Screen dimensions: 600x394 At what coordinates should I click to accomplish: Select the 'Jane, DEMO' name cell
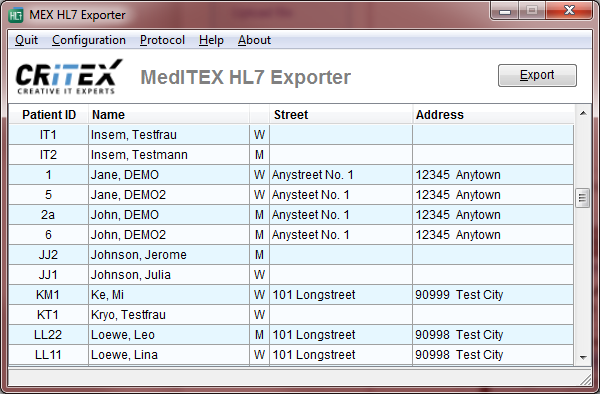(169, 175)
